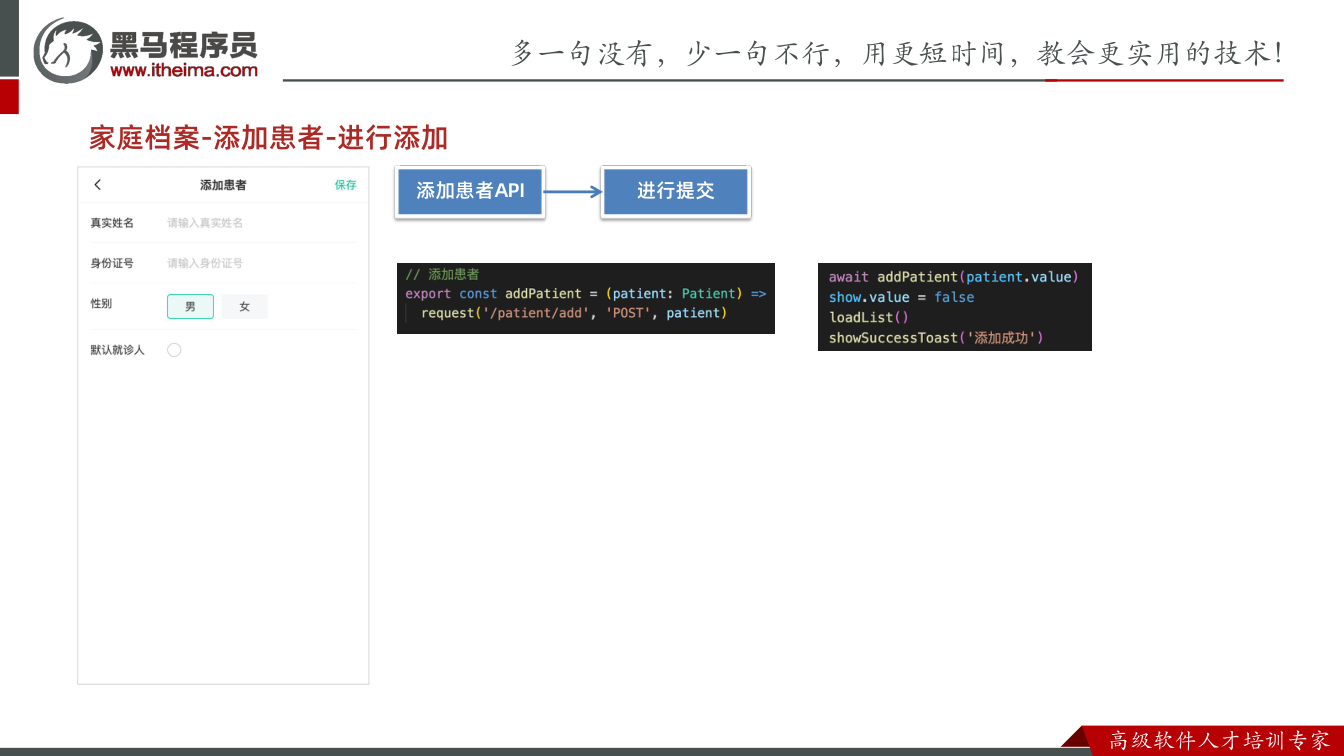Click the 默认就诊人 label
The width and height of the screenshot is (1344, 756).
click(x=118, y=350)
